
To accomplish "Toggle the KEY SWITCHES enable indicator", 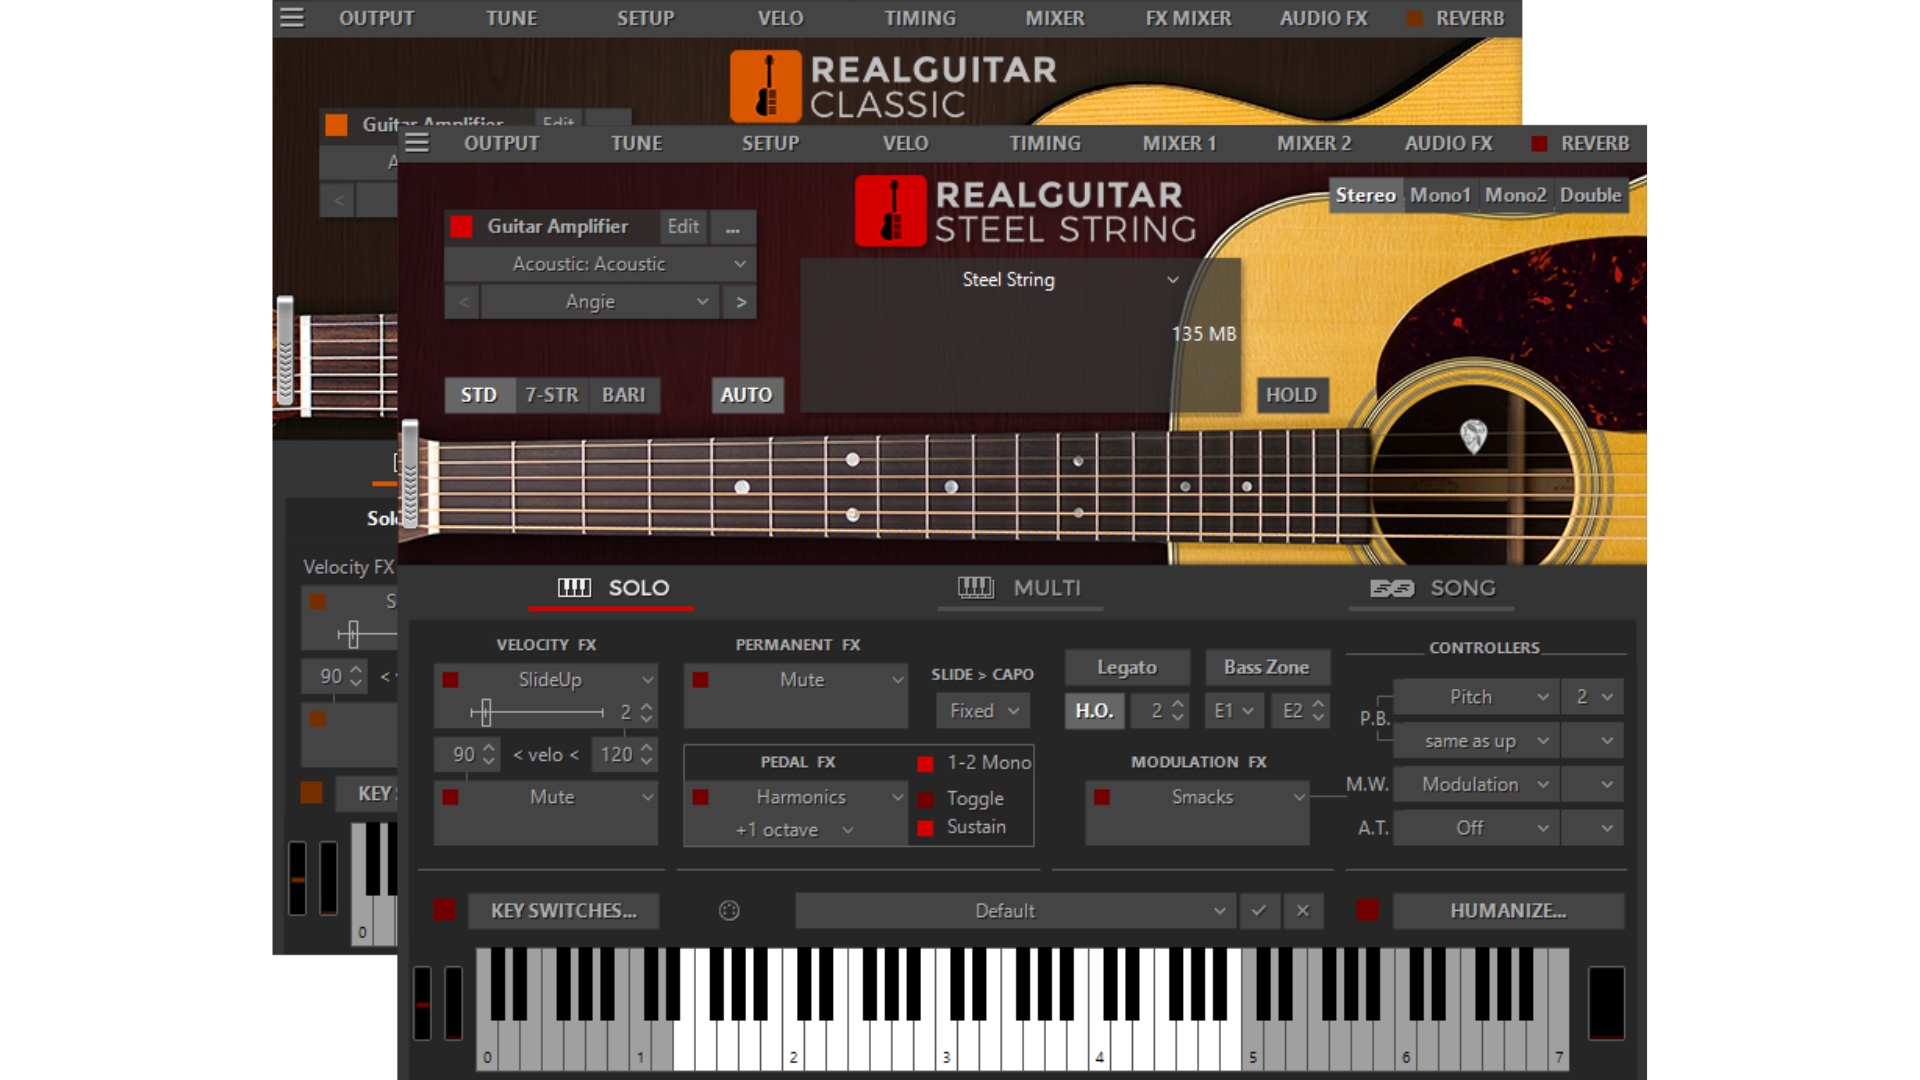I will 444,910.
